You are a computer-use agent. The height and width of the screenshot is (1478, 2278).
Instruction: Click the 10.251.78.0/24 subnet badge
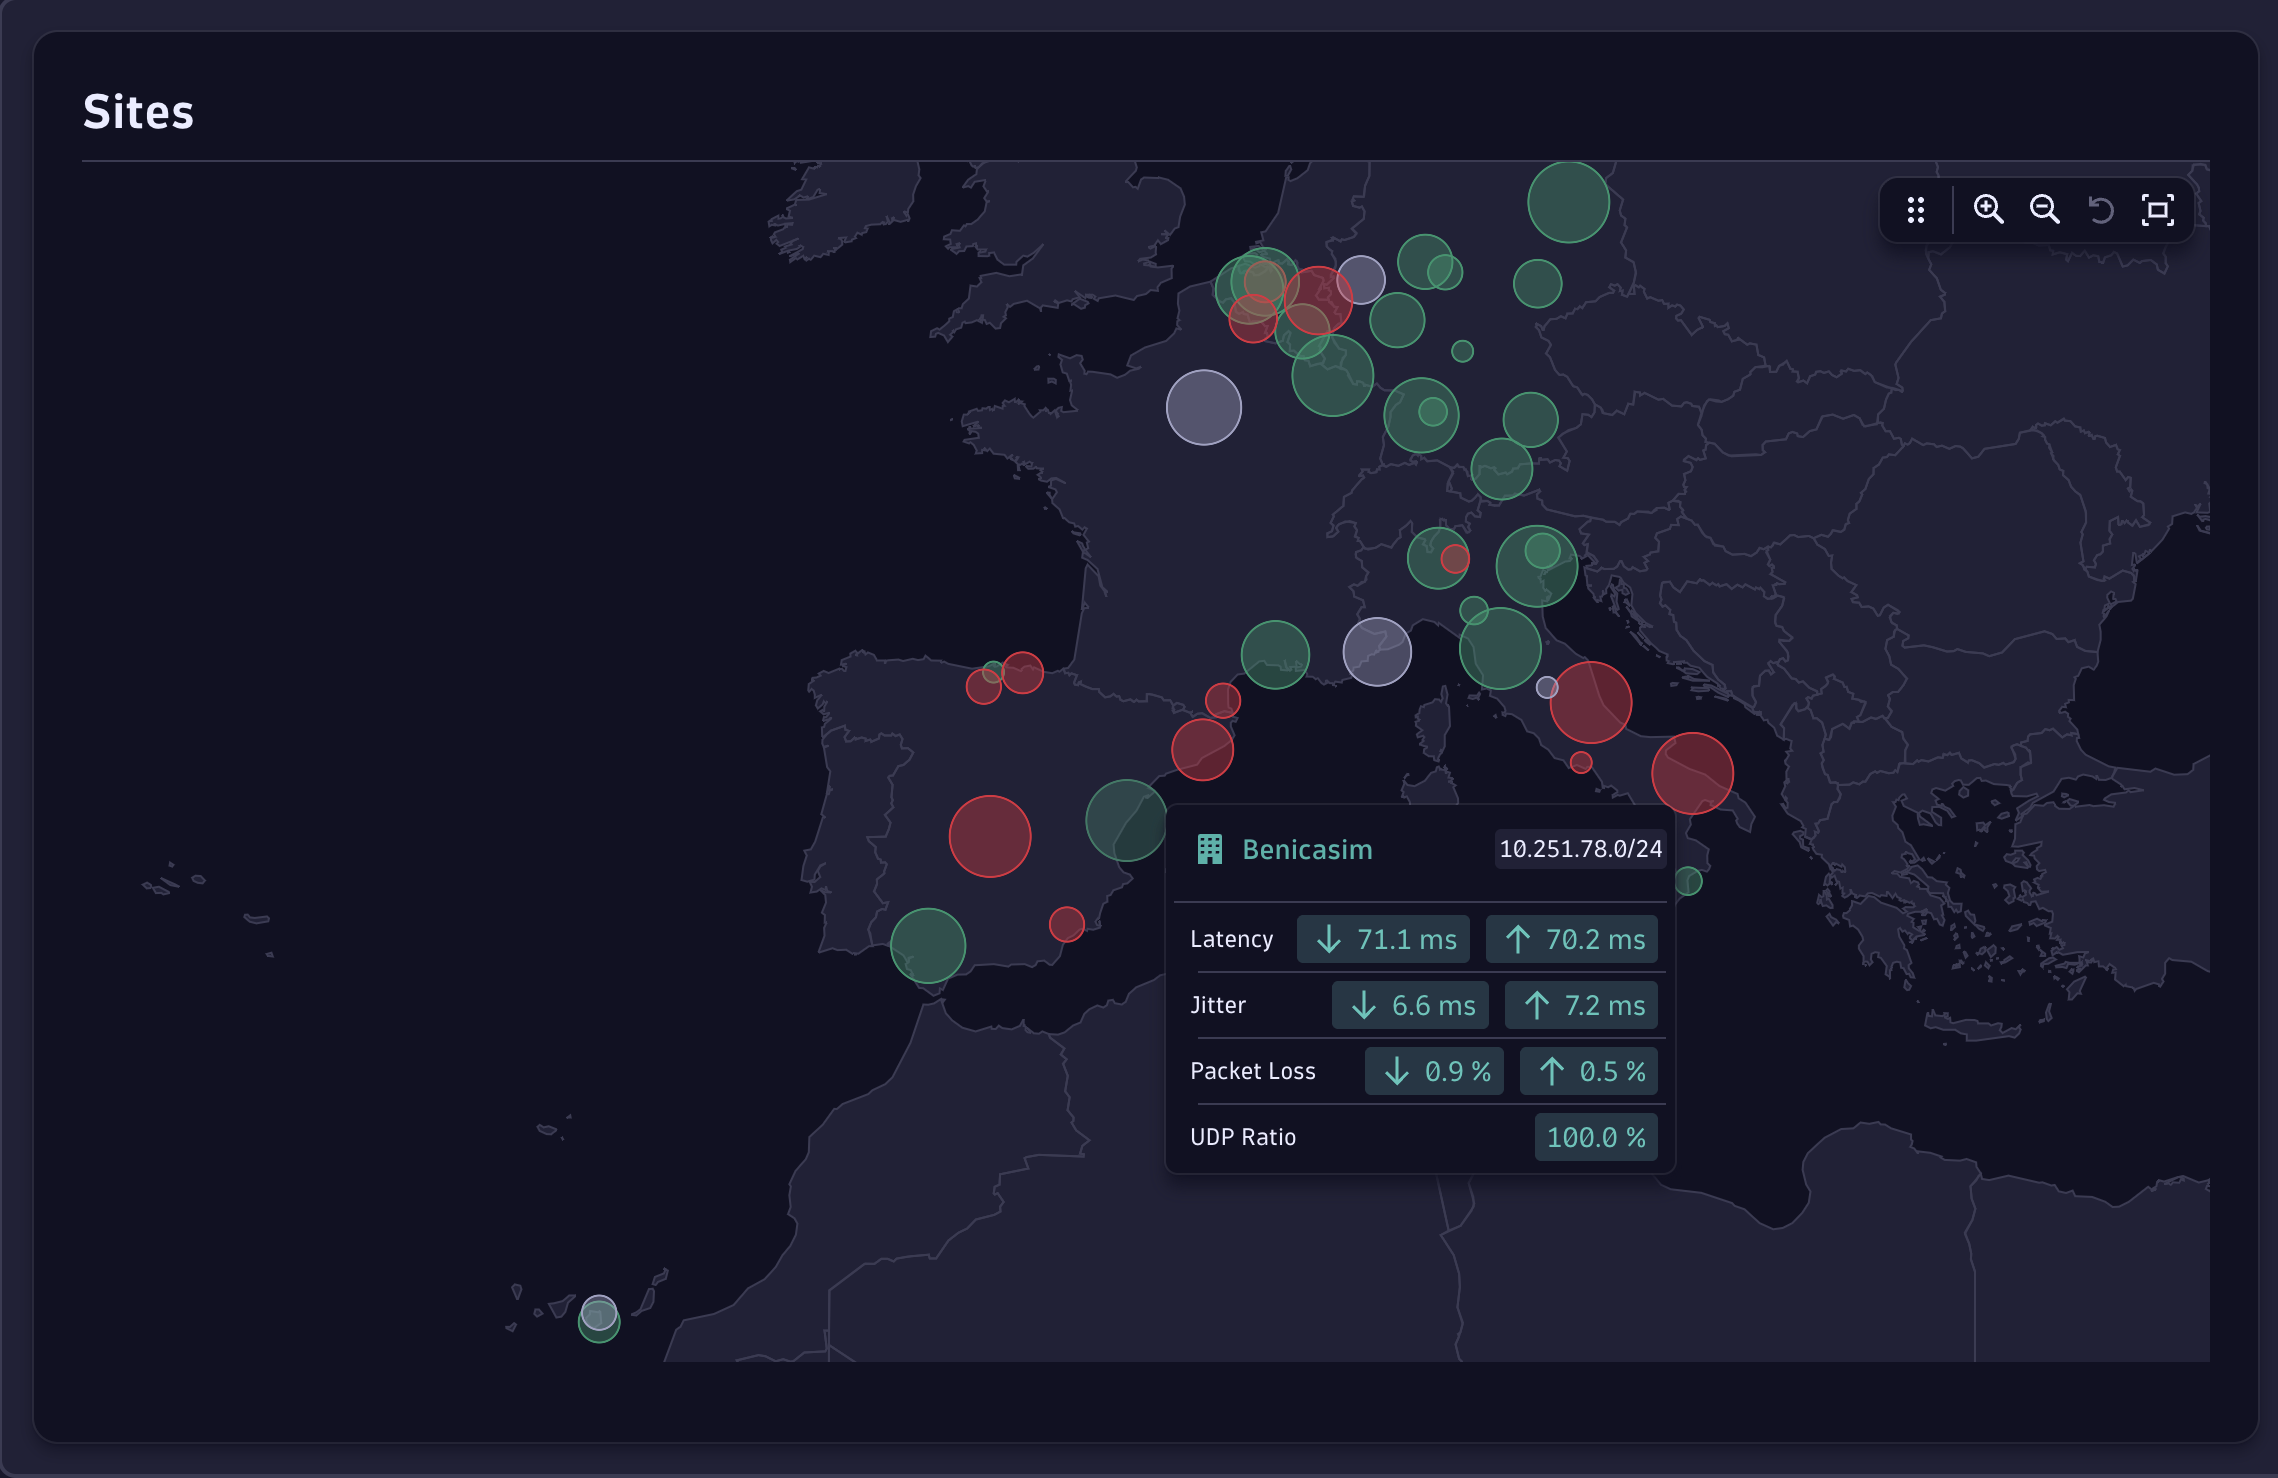point(1580,849)
